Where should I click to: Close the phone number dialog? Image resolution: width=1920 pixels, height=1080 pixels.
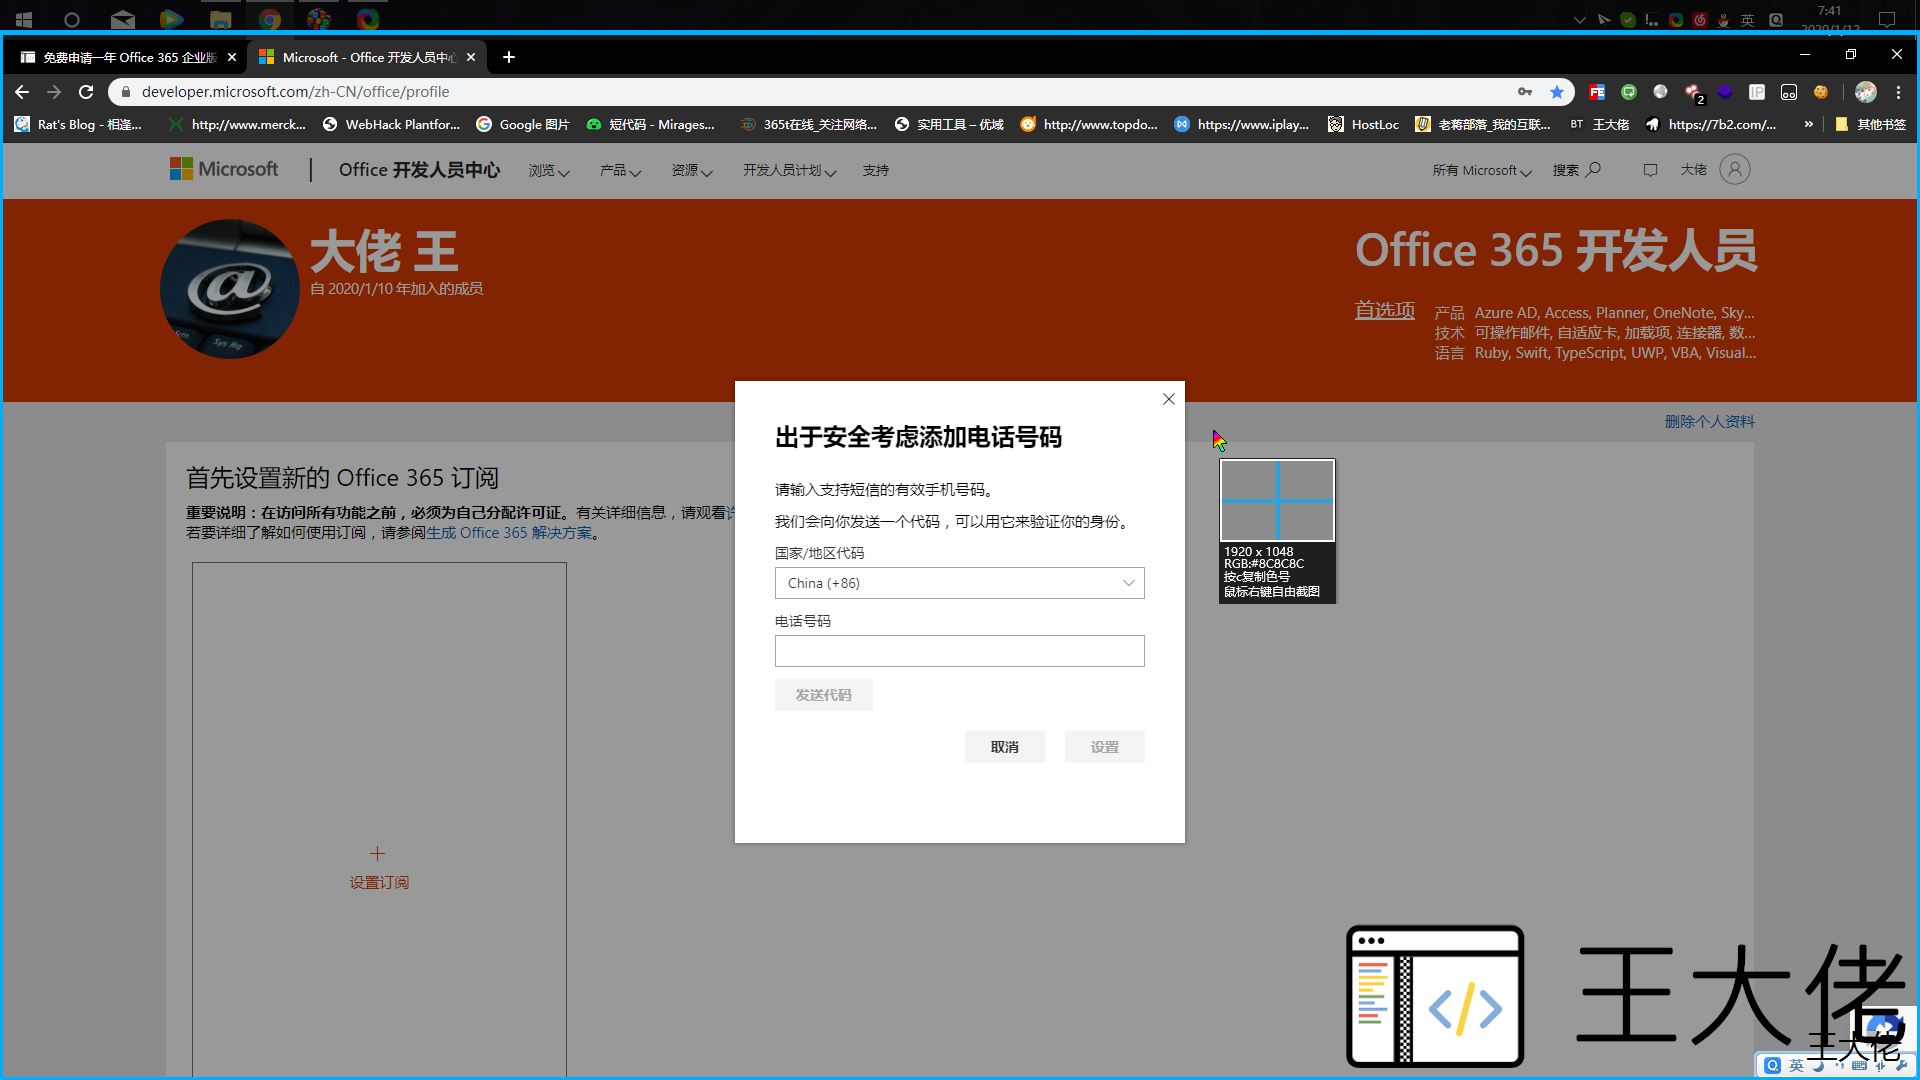pos(1169,399)
